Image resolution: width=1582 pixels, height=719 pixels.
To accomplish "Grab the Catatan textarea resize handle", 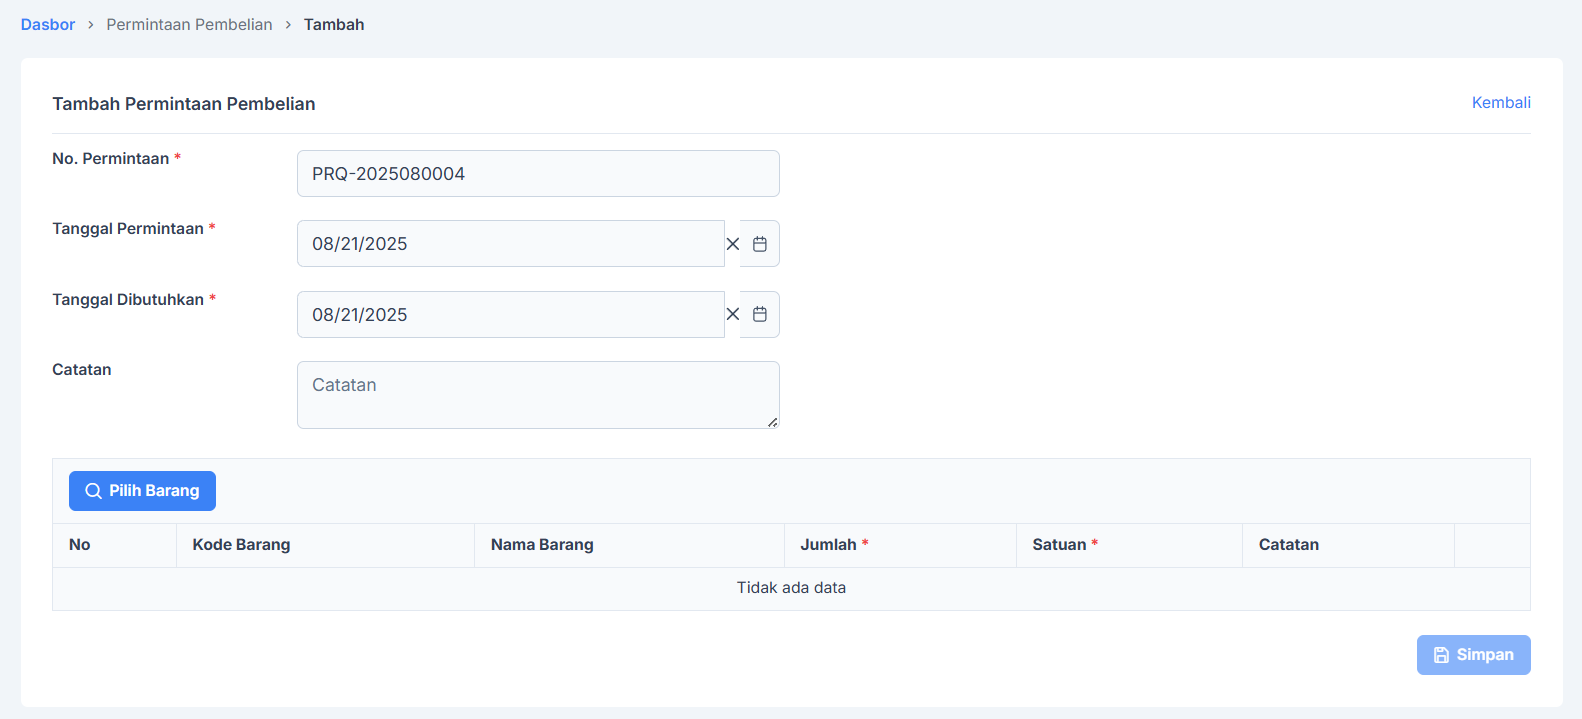I will coord(772,422).
